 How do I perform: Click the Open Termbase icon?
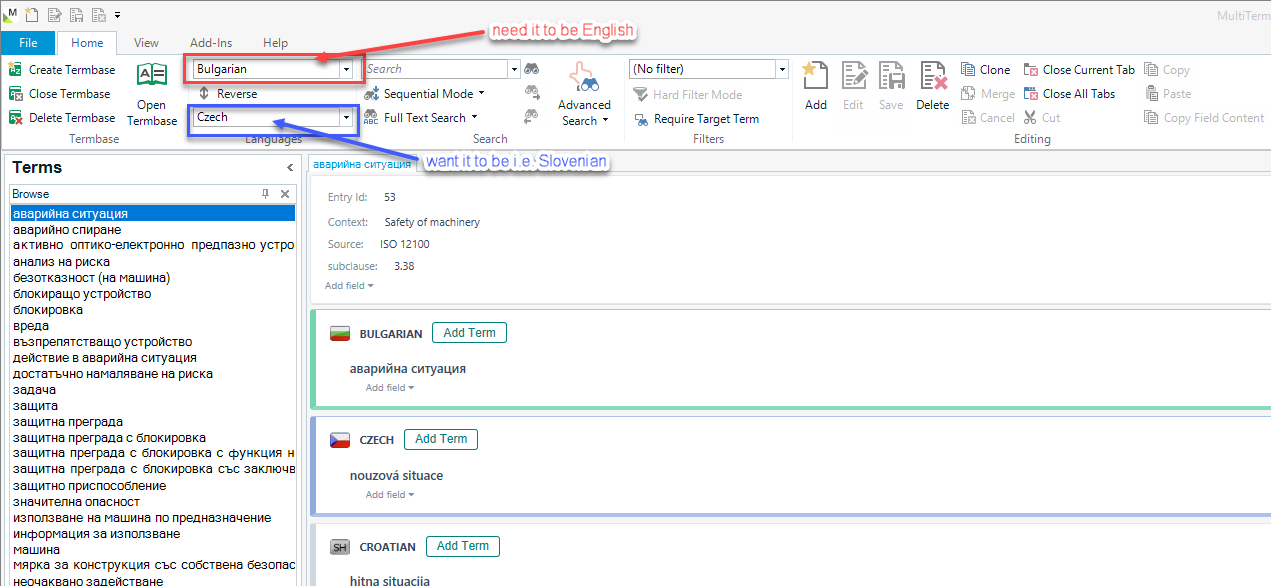click(x=152, y=78)
